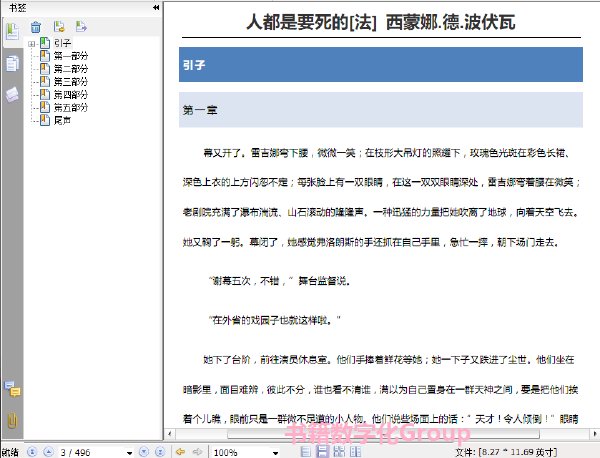Screen dimensions: 600x458
Task: Open the zoom level dropdown arrow
Action: [x=275, y=453]
